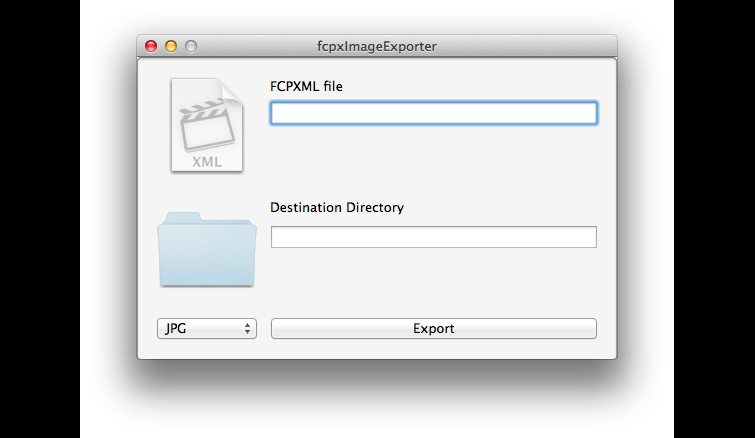Viewport: 755px width, 438px height.
Task: Open the JPG image format dropdown
Action: tap(207, 328)
